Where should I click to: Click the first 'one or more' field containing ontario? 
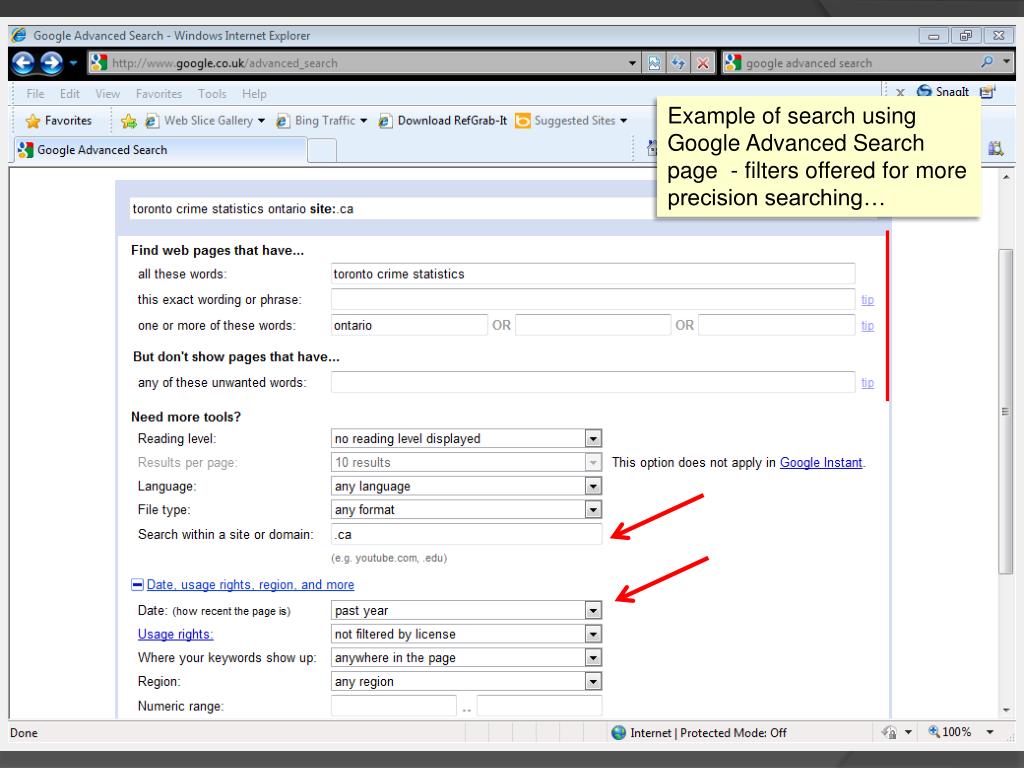coord(409,325)
